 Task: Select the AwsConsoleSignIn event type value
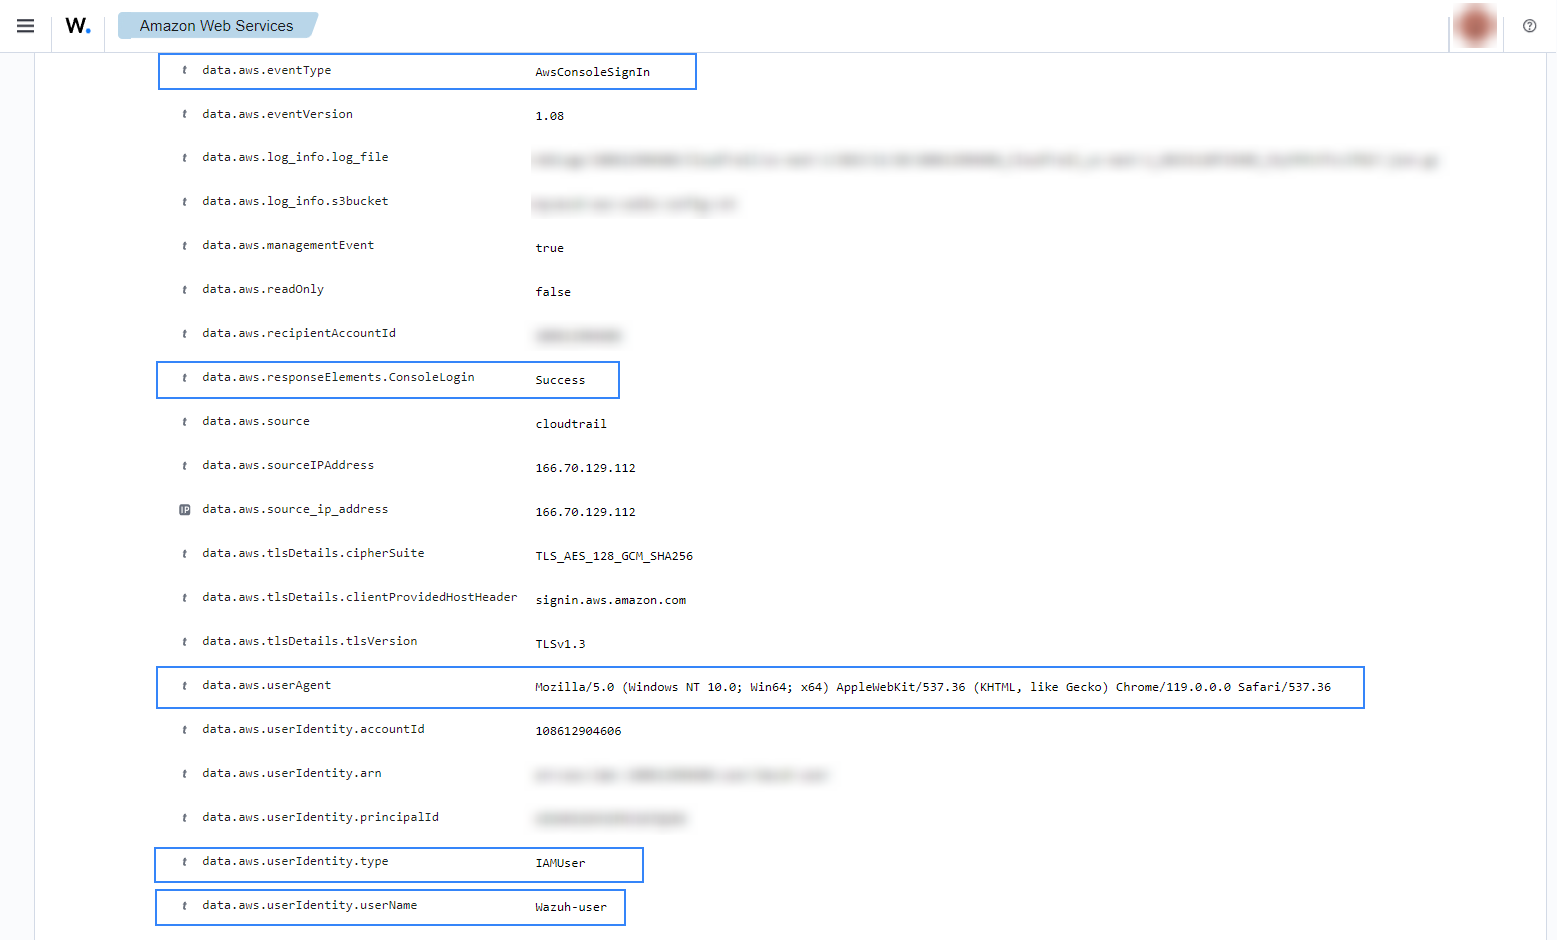[592, 72]
